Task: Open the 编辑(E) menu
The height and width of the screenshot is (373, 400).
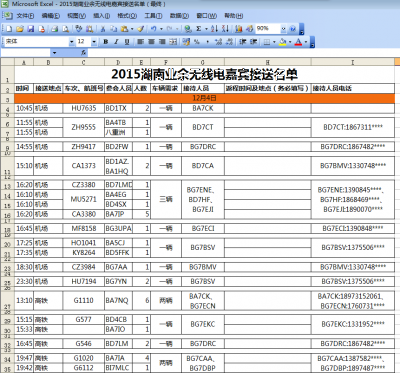Action: pyautogui.click(x=51, y=16)
